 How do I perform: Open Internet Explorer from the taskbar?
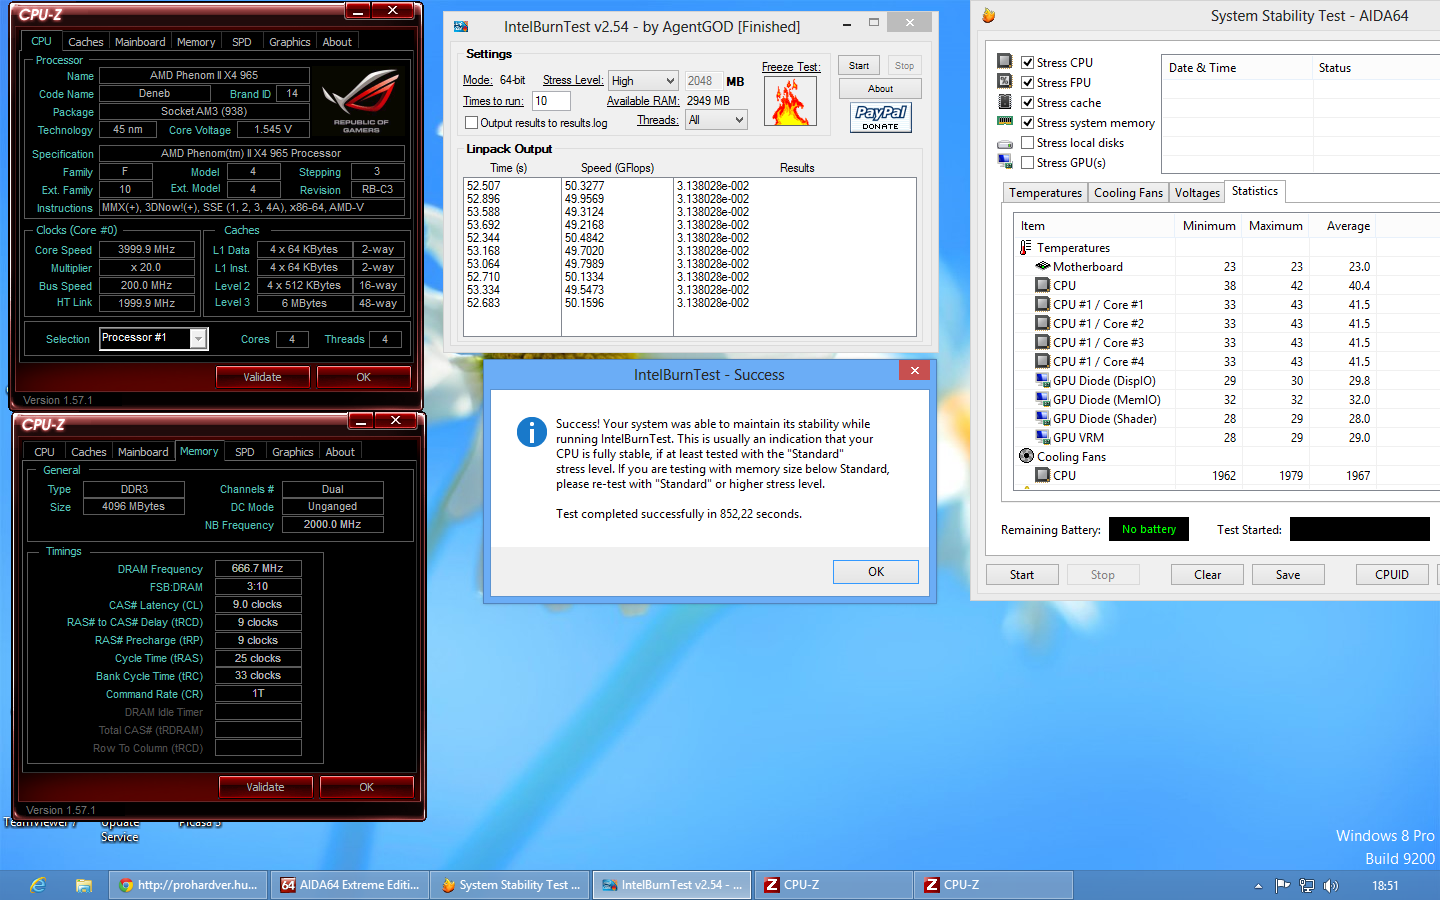[x=37, y=885]
